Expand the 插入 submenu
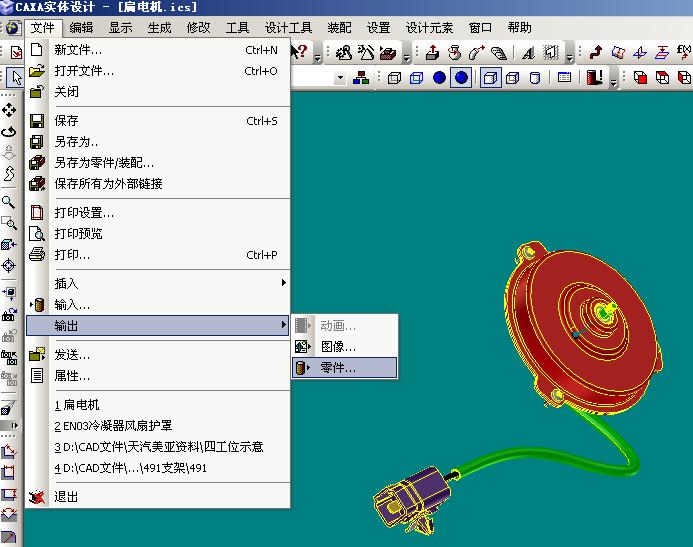The height and width of the screenshot is (547, 693). click(x=157, y=283)
